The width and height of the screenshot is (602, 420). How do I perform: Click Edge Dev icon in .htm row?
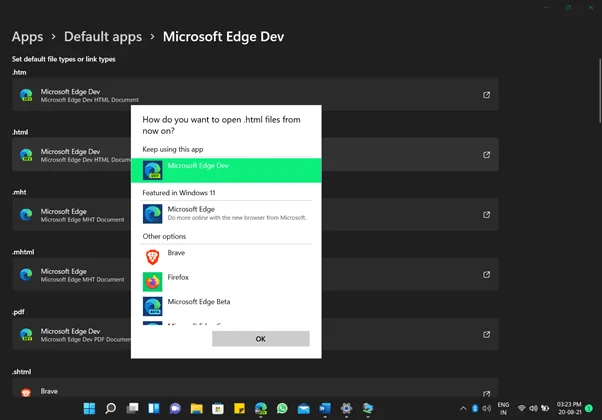click(x=26, y=95)
